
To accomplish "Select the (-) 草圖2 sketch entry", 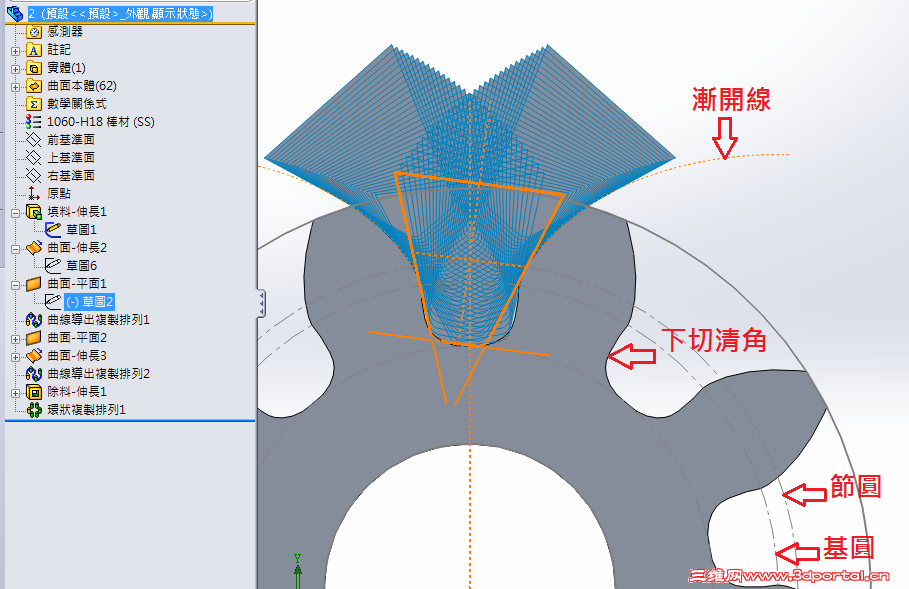I will click(89, 301).
